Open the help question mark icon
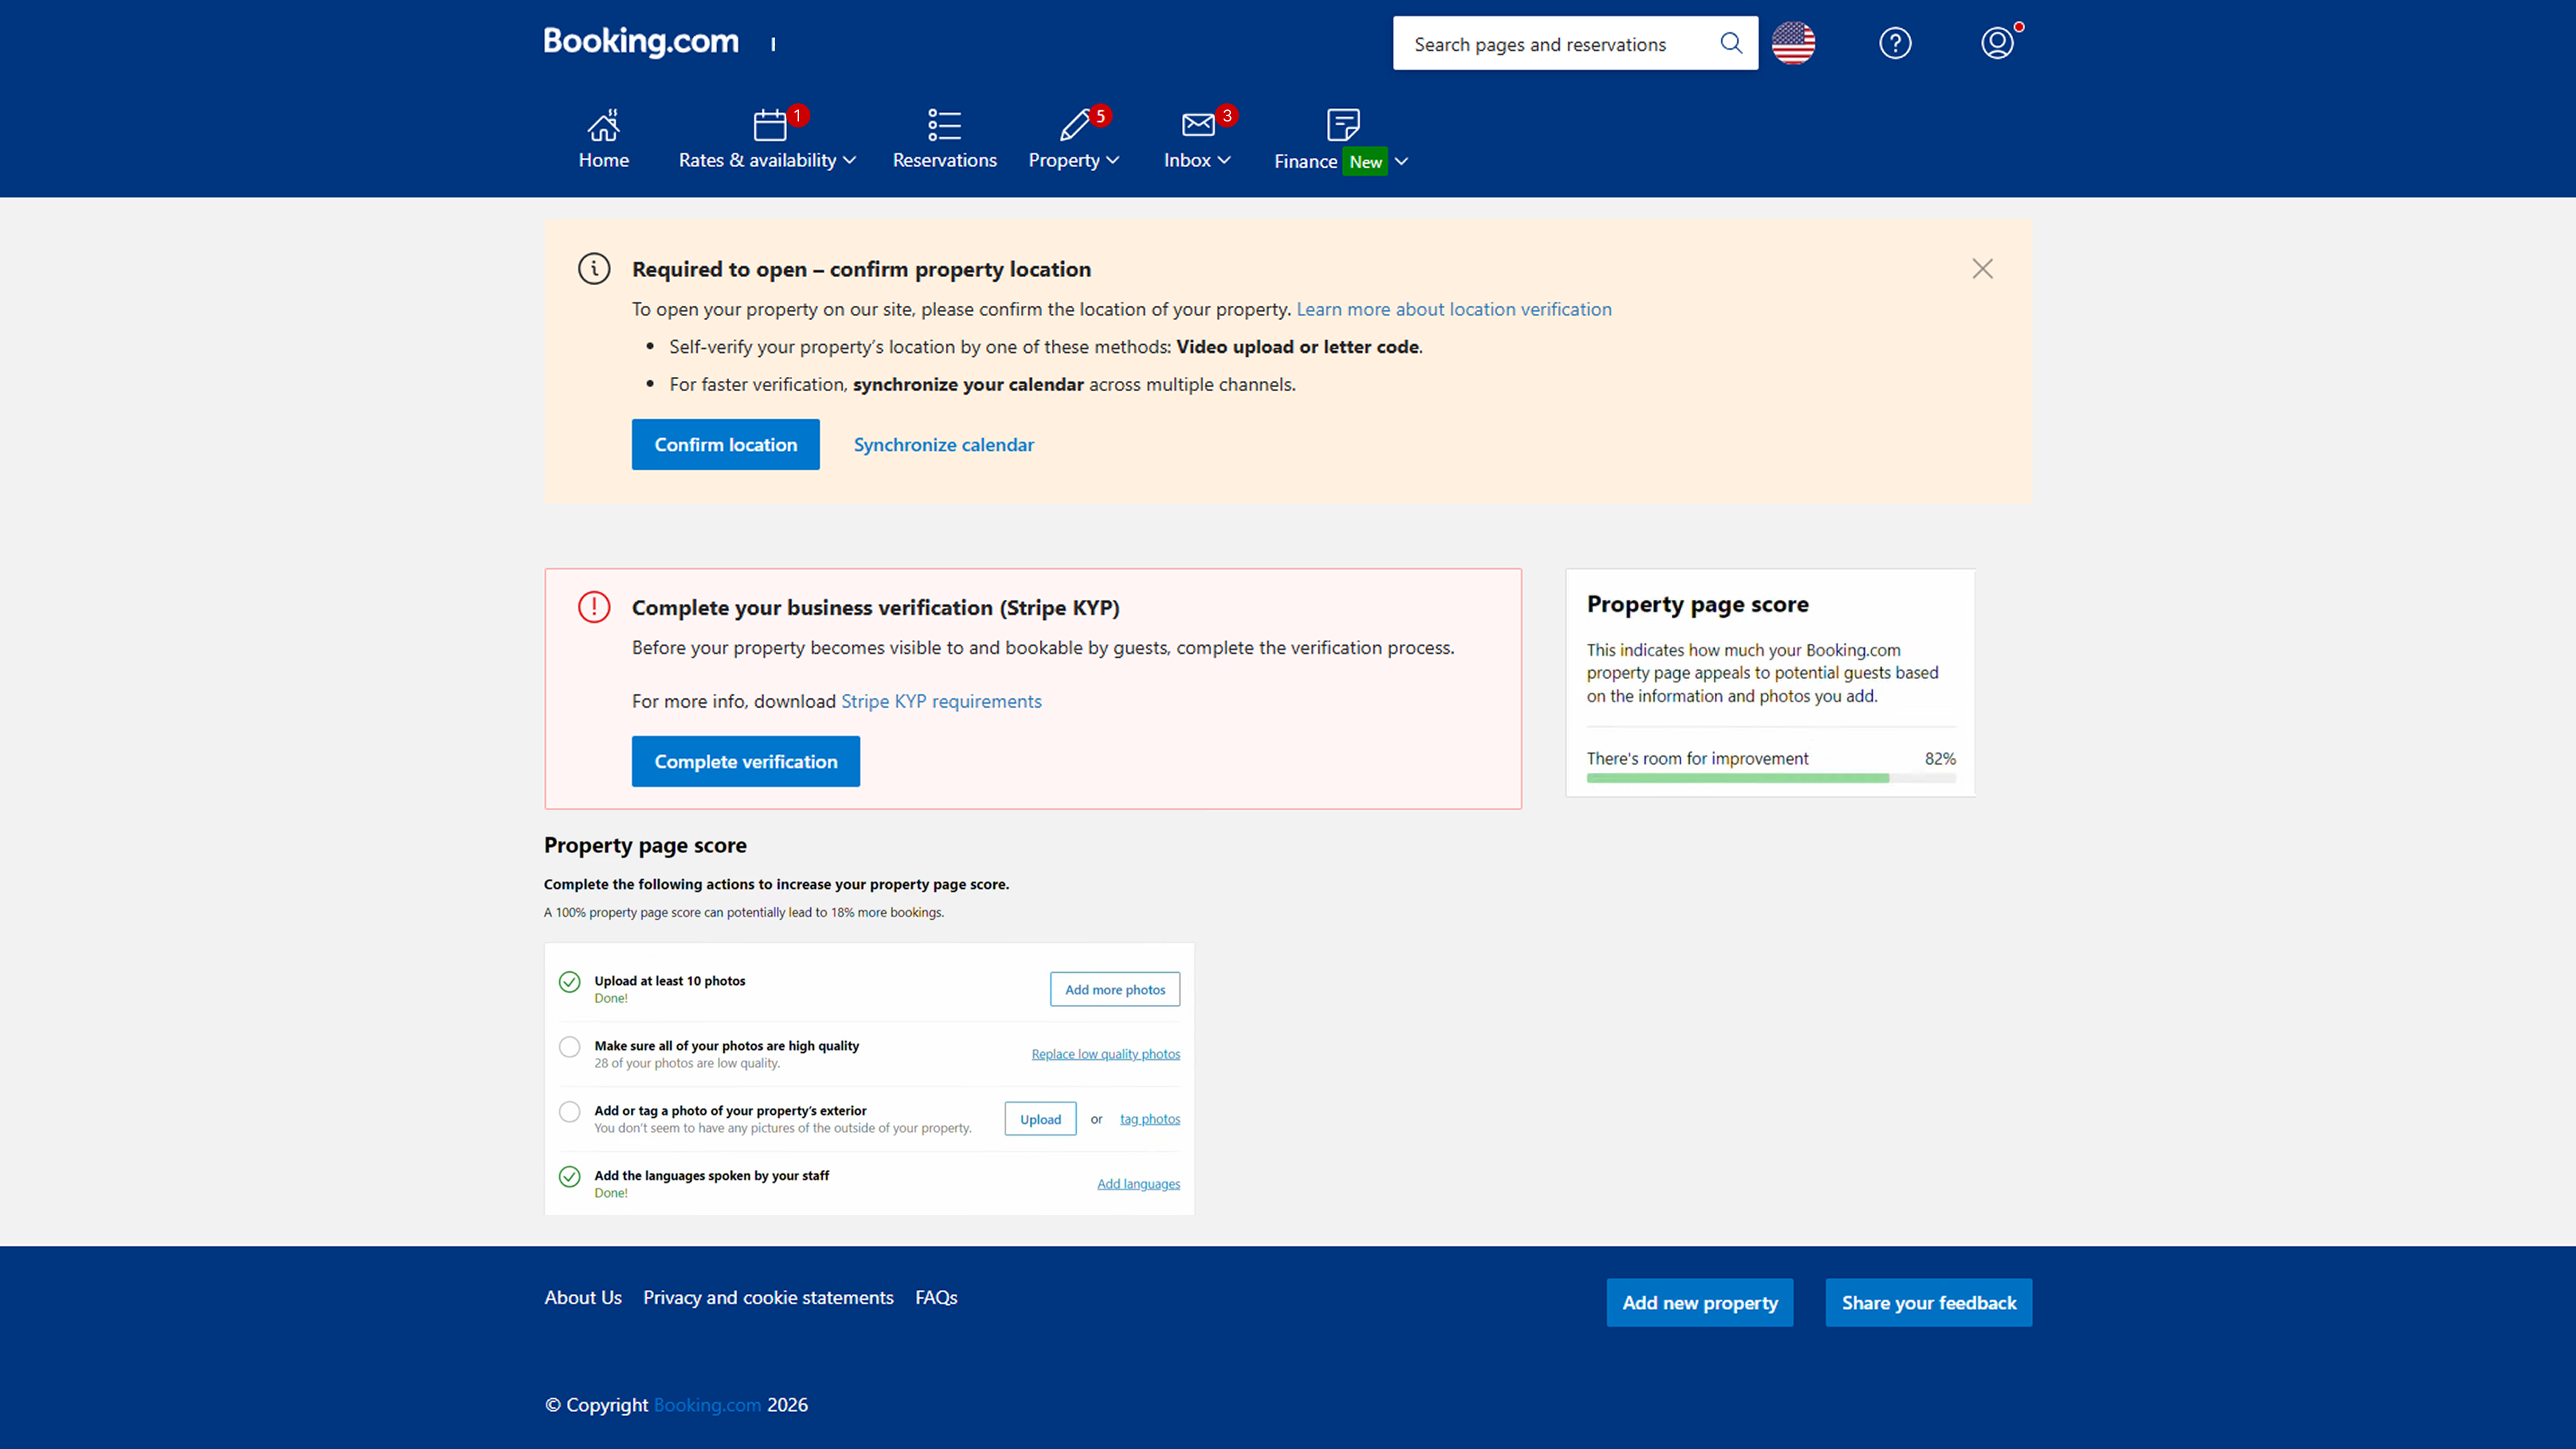The height and width of the screenshot is (1449, 2576). coord(1895,43)
